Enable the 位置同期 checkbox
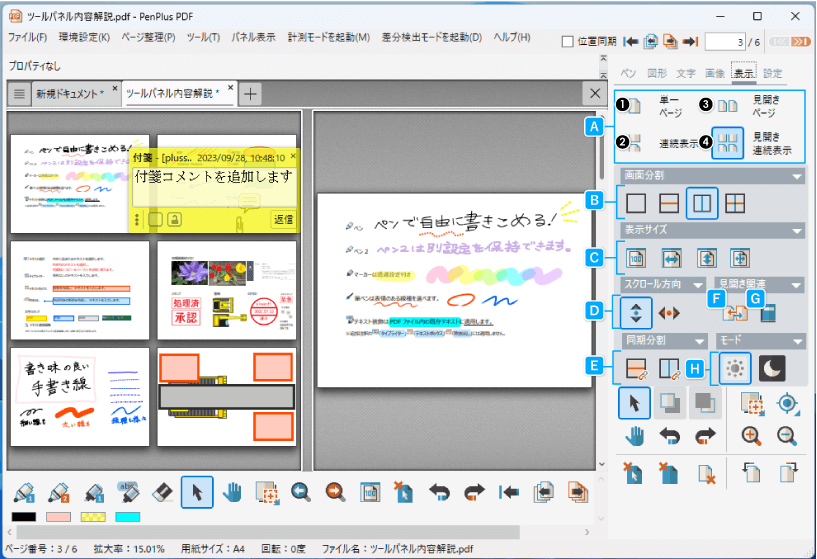This screenshot has height=559, width=817. coord(568,41)
